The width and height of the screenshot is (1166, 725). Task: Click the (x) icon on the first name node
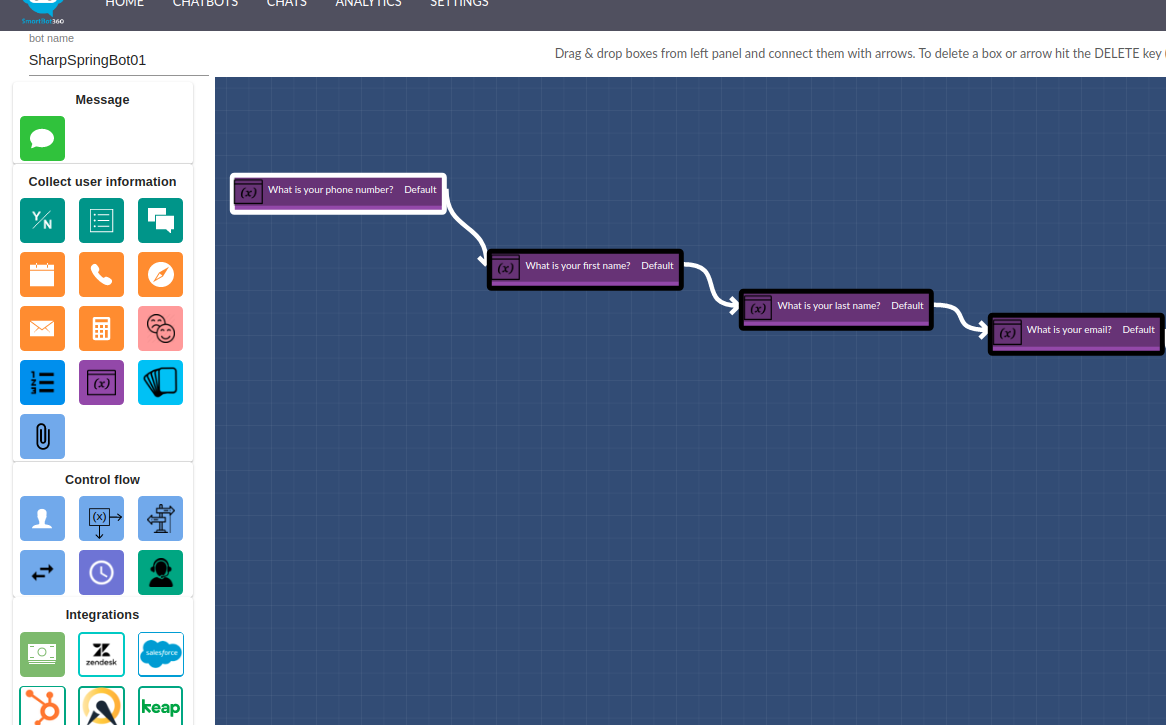pyautogui.click(x=506, y=268)
